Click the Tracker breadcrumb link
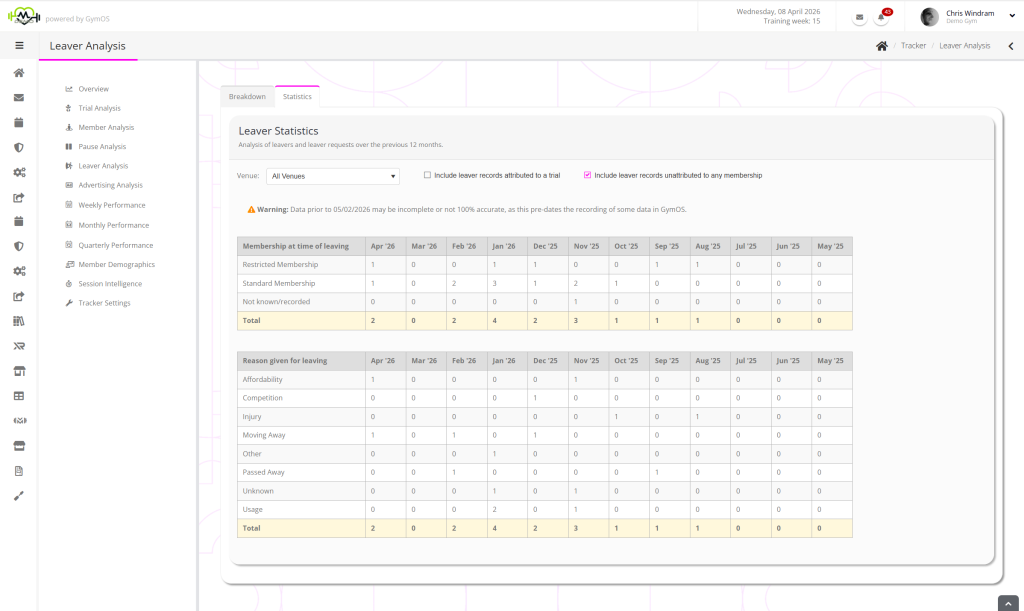1024x611 pixels. (x=913, y=46)
